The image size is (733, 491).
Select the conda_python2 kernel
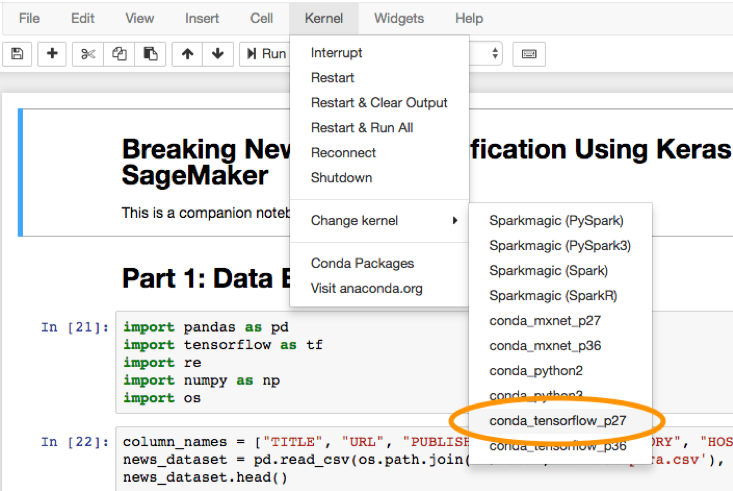pos(561,371)
